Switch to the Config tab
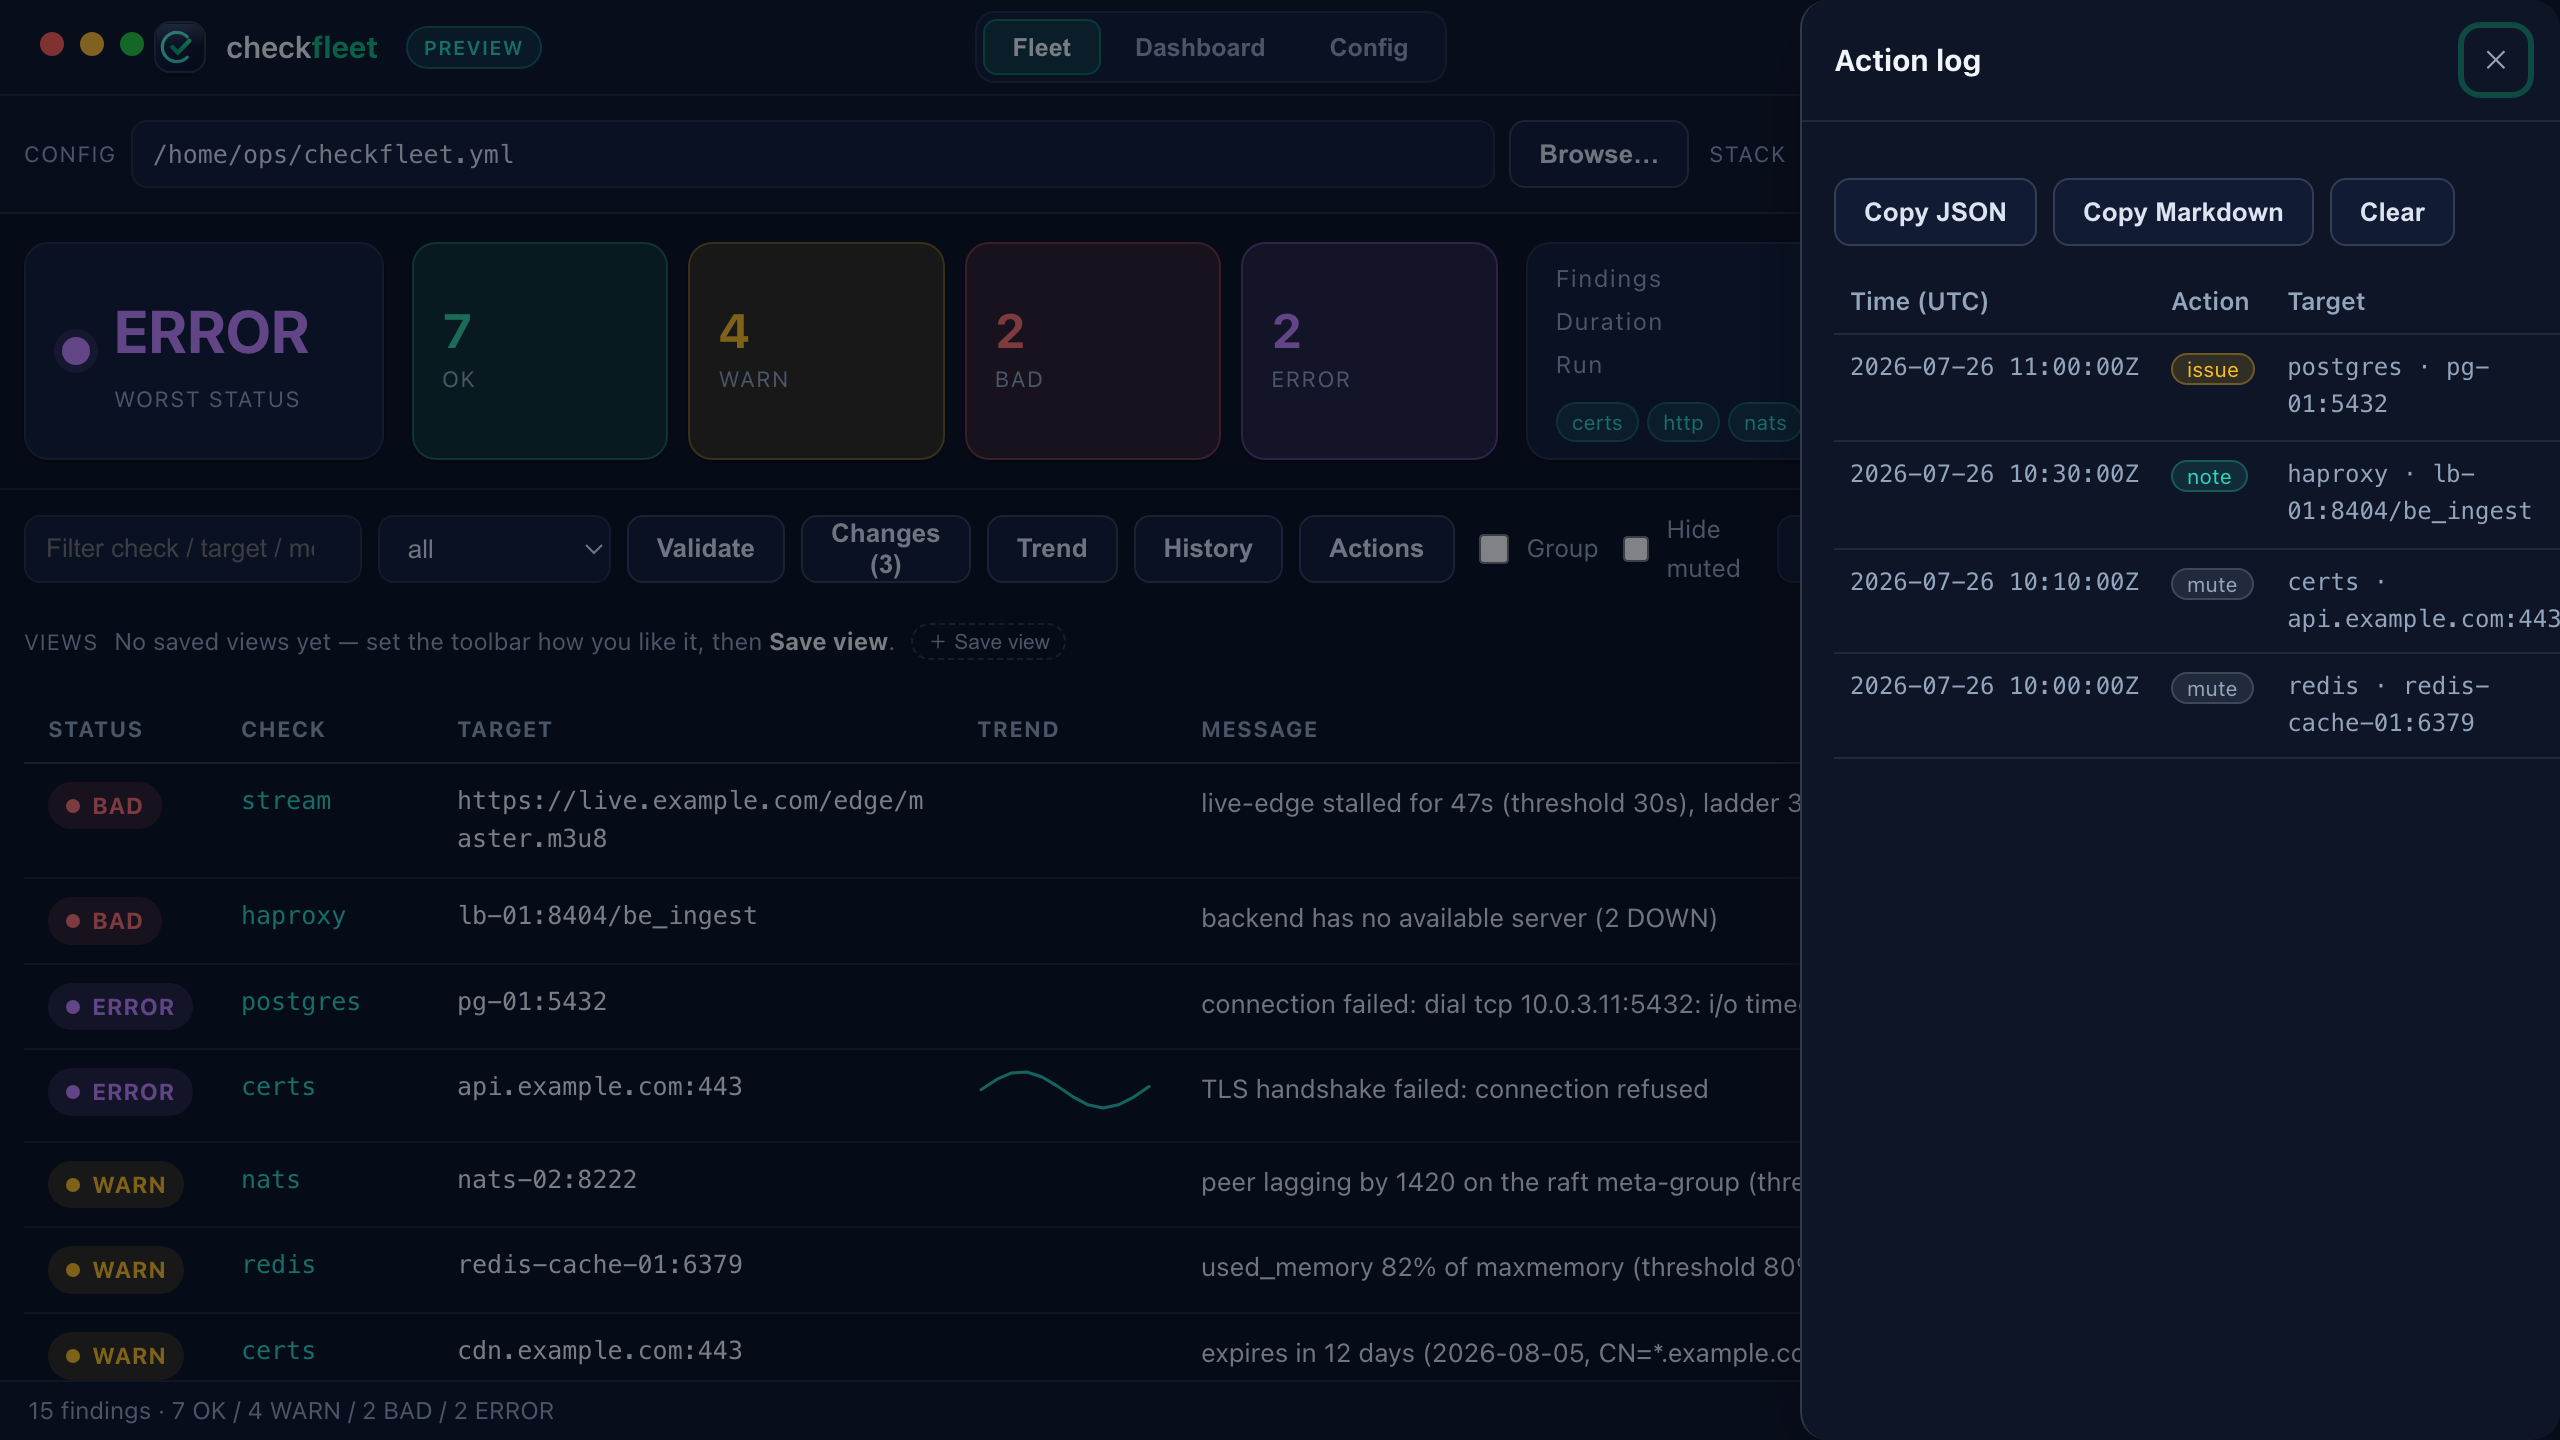Image resolution: width=2560 pixels, height=1440 pixels. tap(1368, 47)
